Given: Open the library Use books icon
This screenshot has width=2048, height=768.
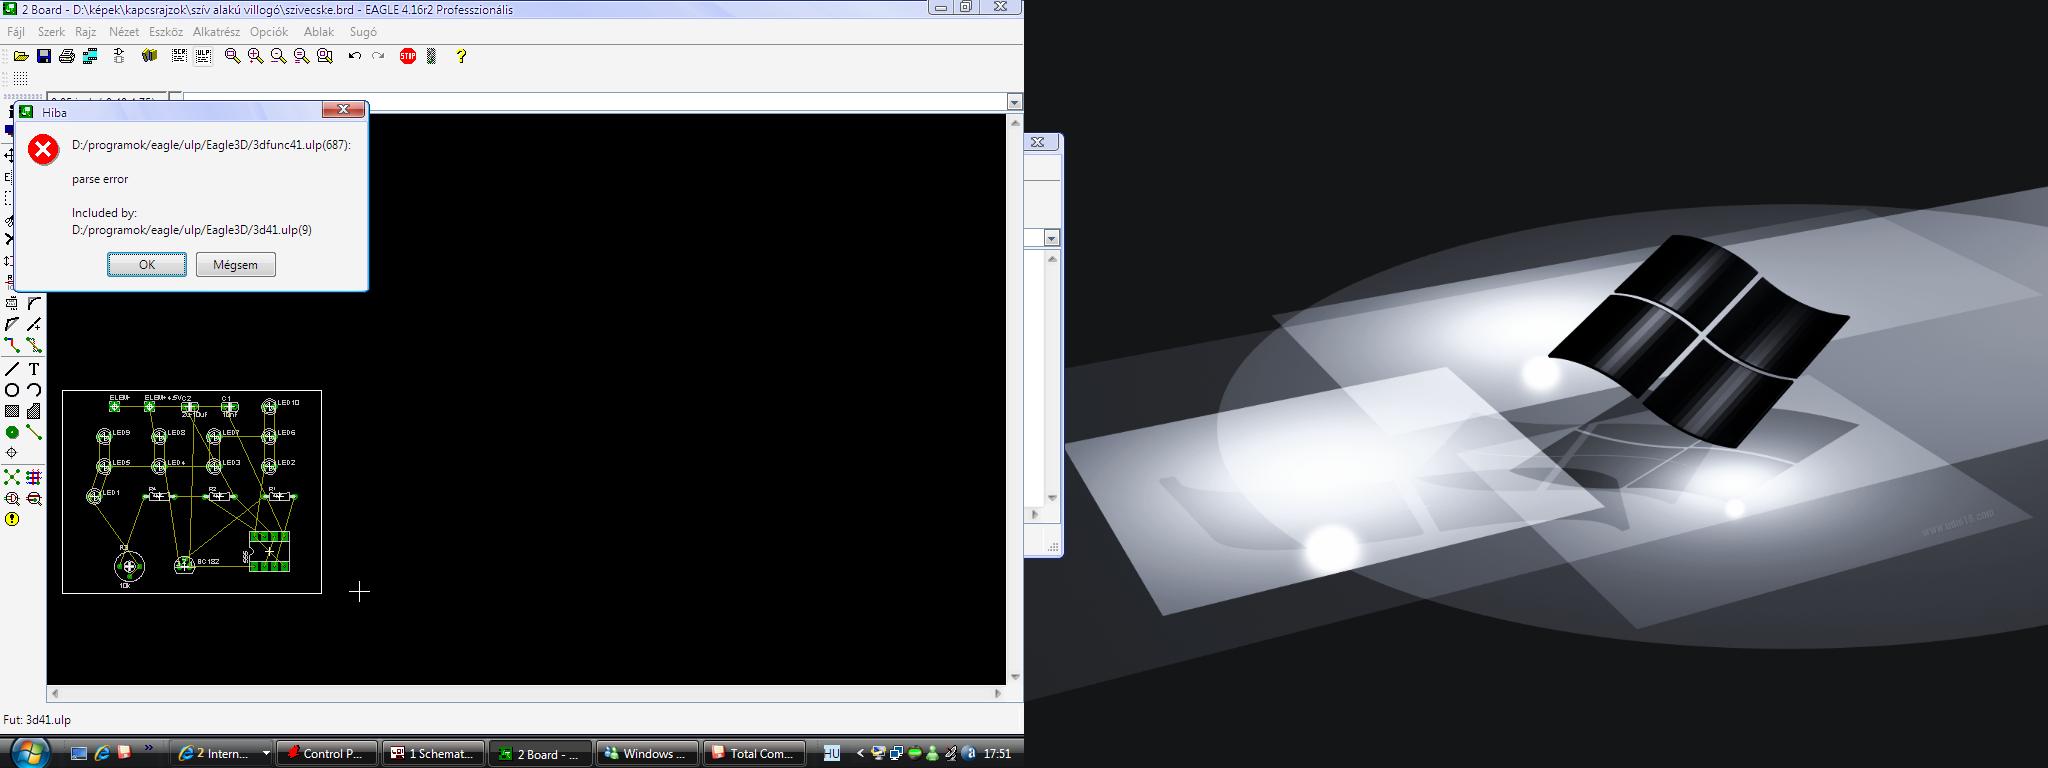Looking at the screenshot, I should pos(150,56).
